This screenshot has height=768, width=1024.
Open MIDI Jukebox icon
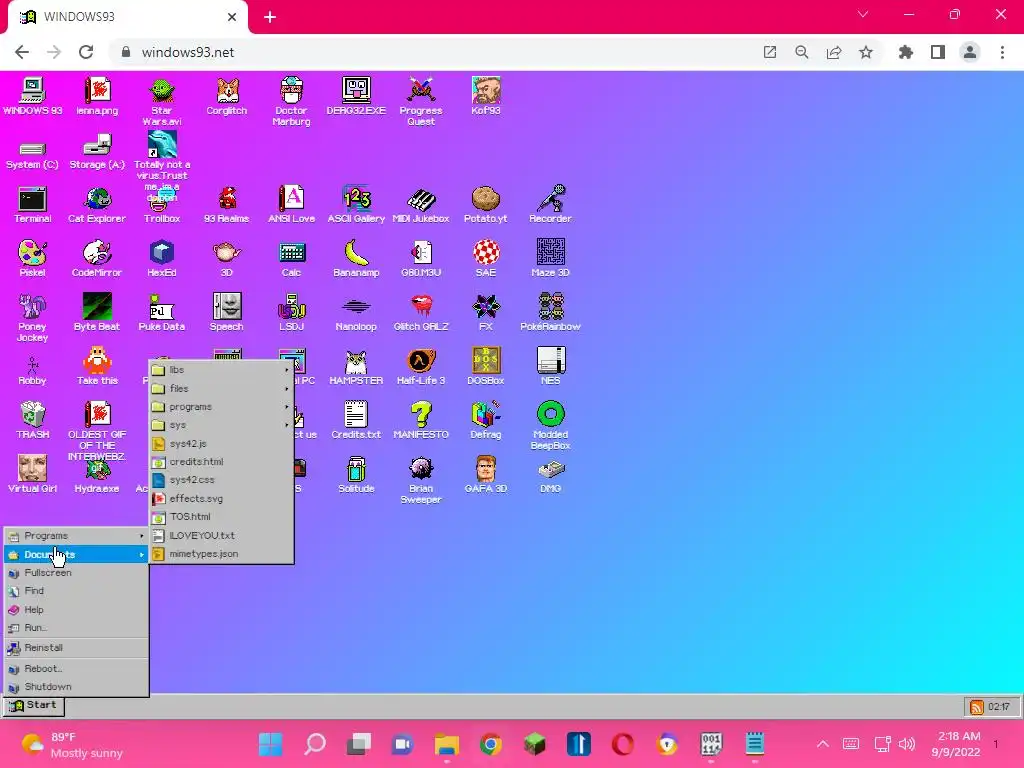[421, 205]
